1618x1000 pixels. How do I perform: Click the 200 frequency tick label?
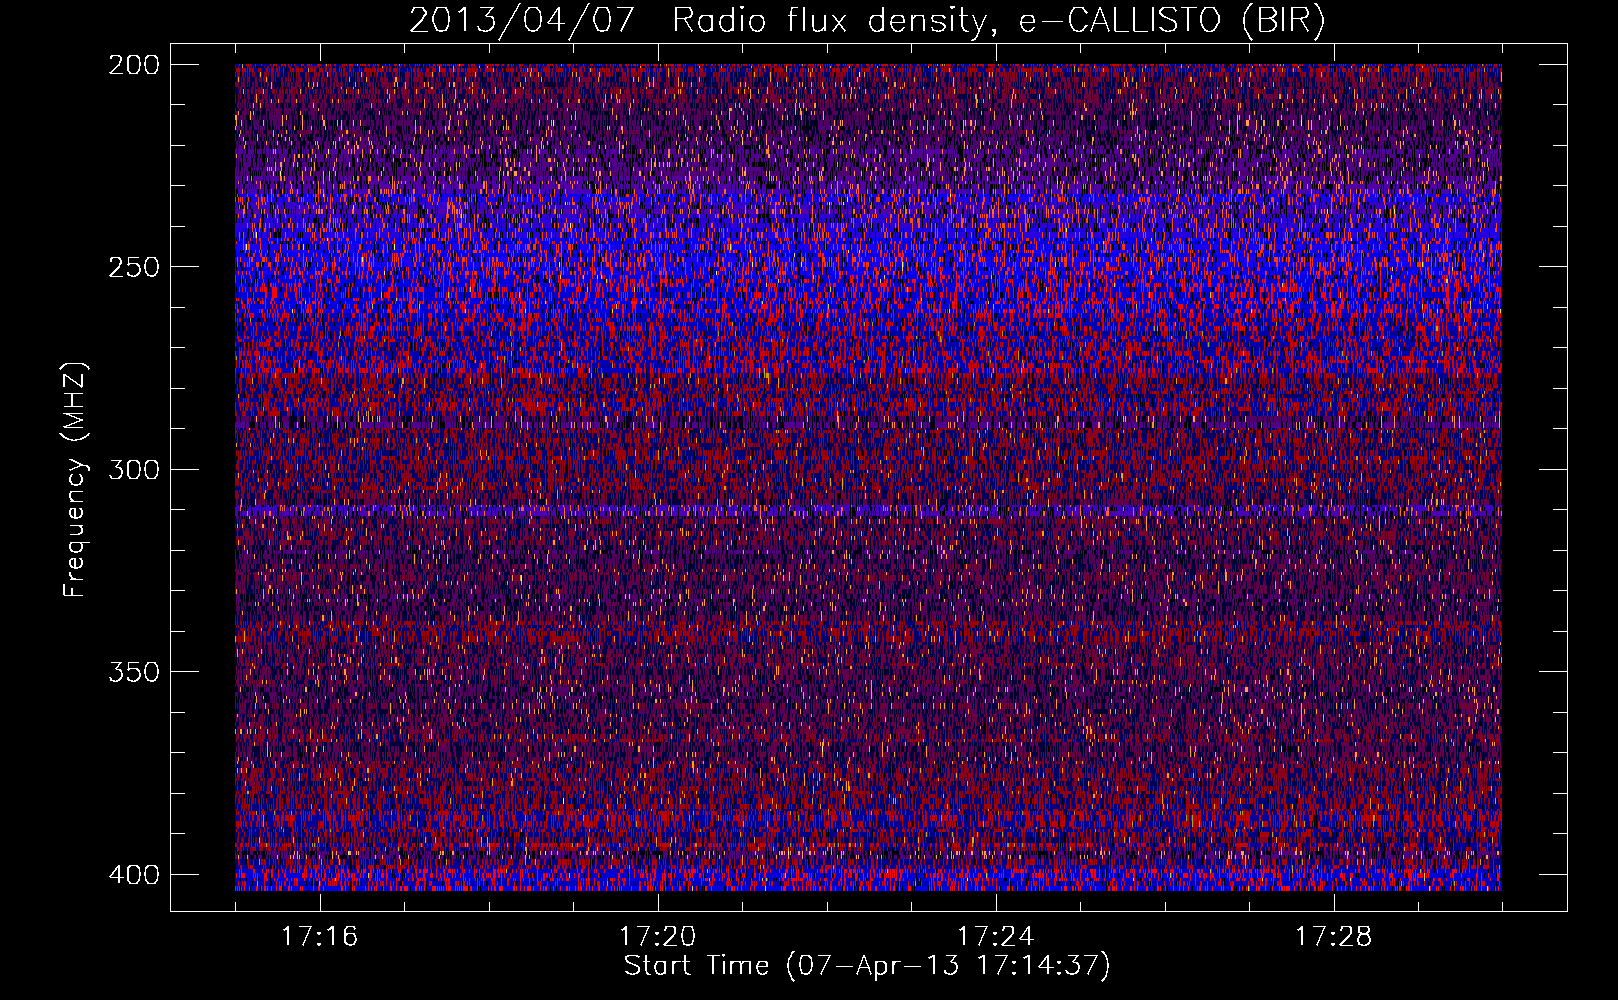point(133,65)
